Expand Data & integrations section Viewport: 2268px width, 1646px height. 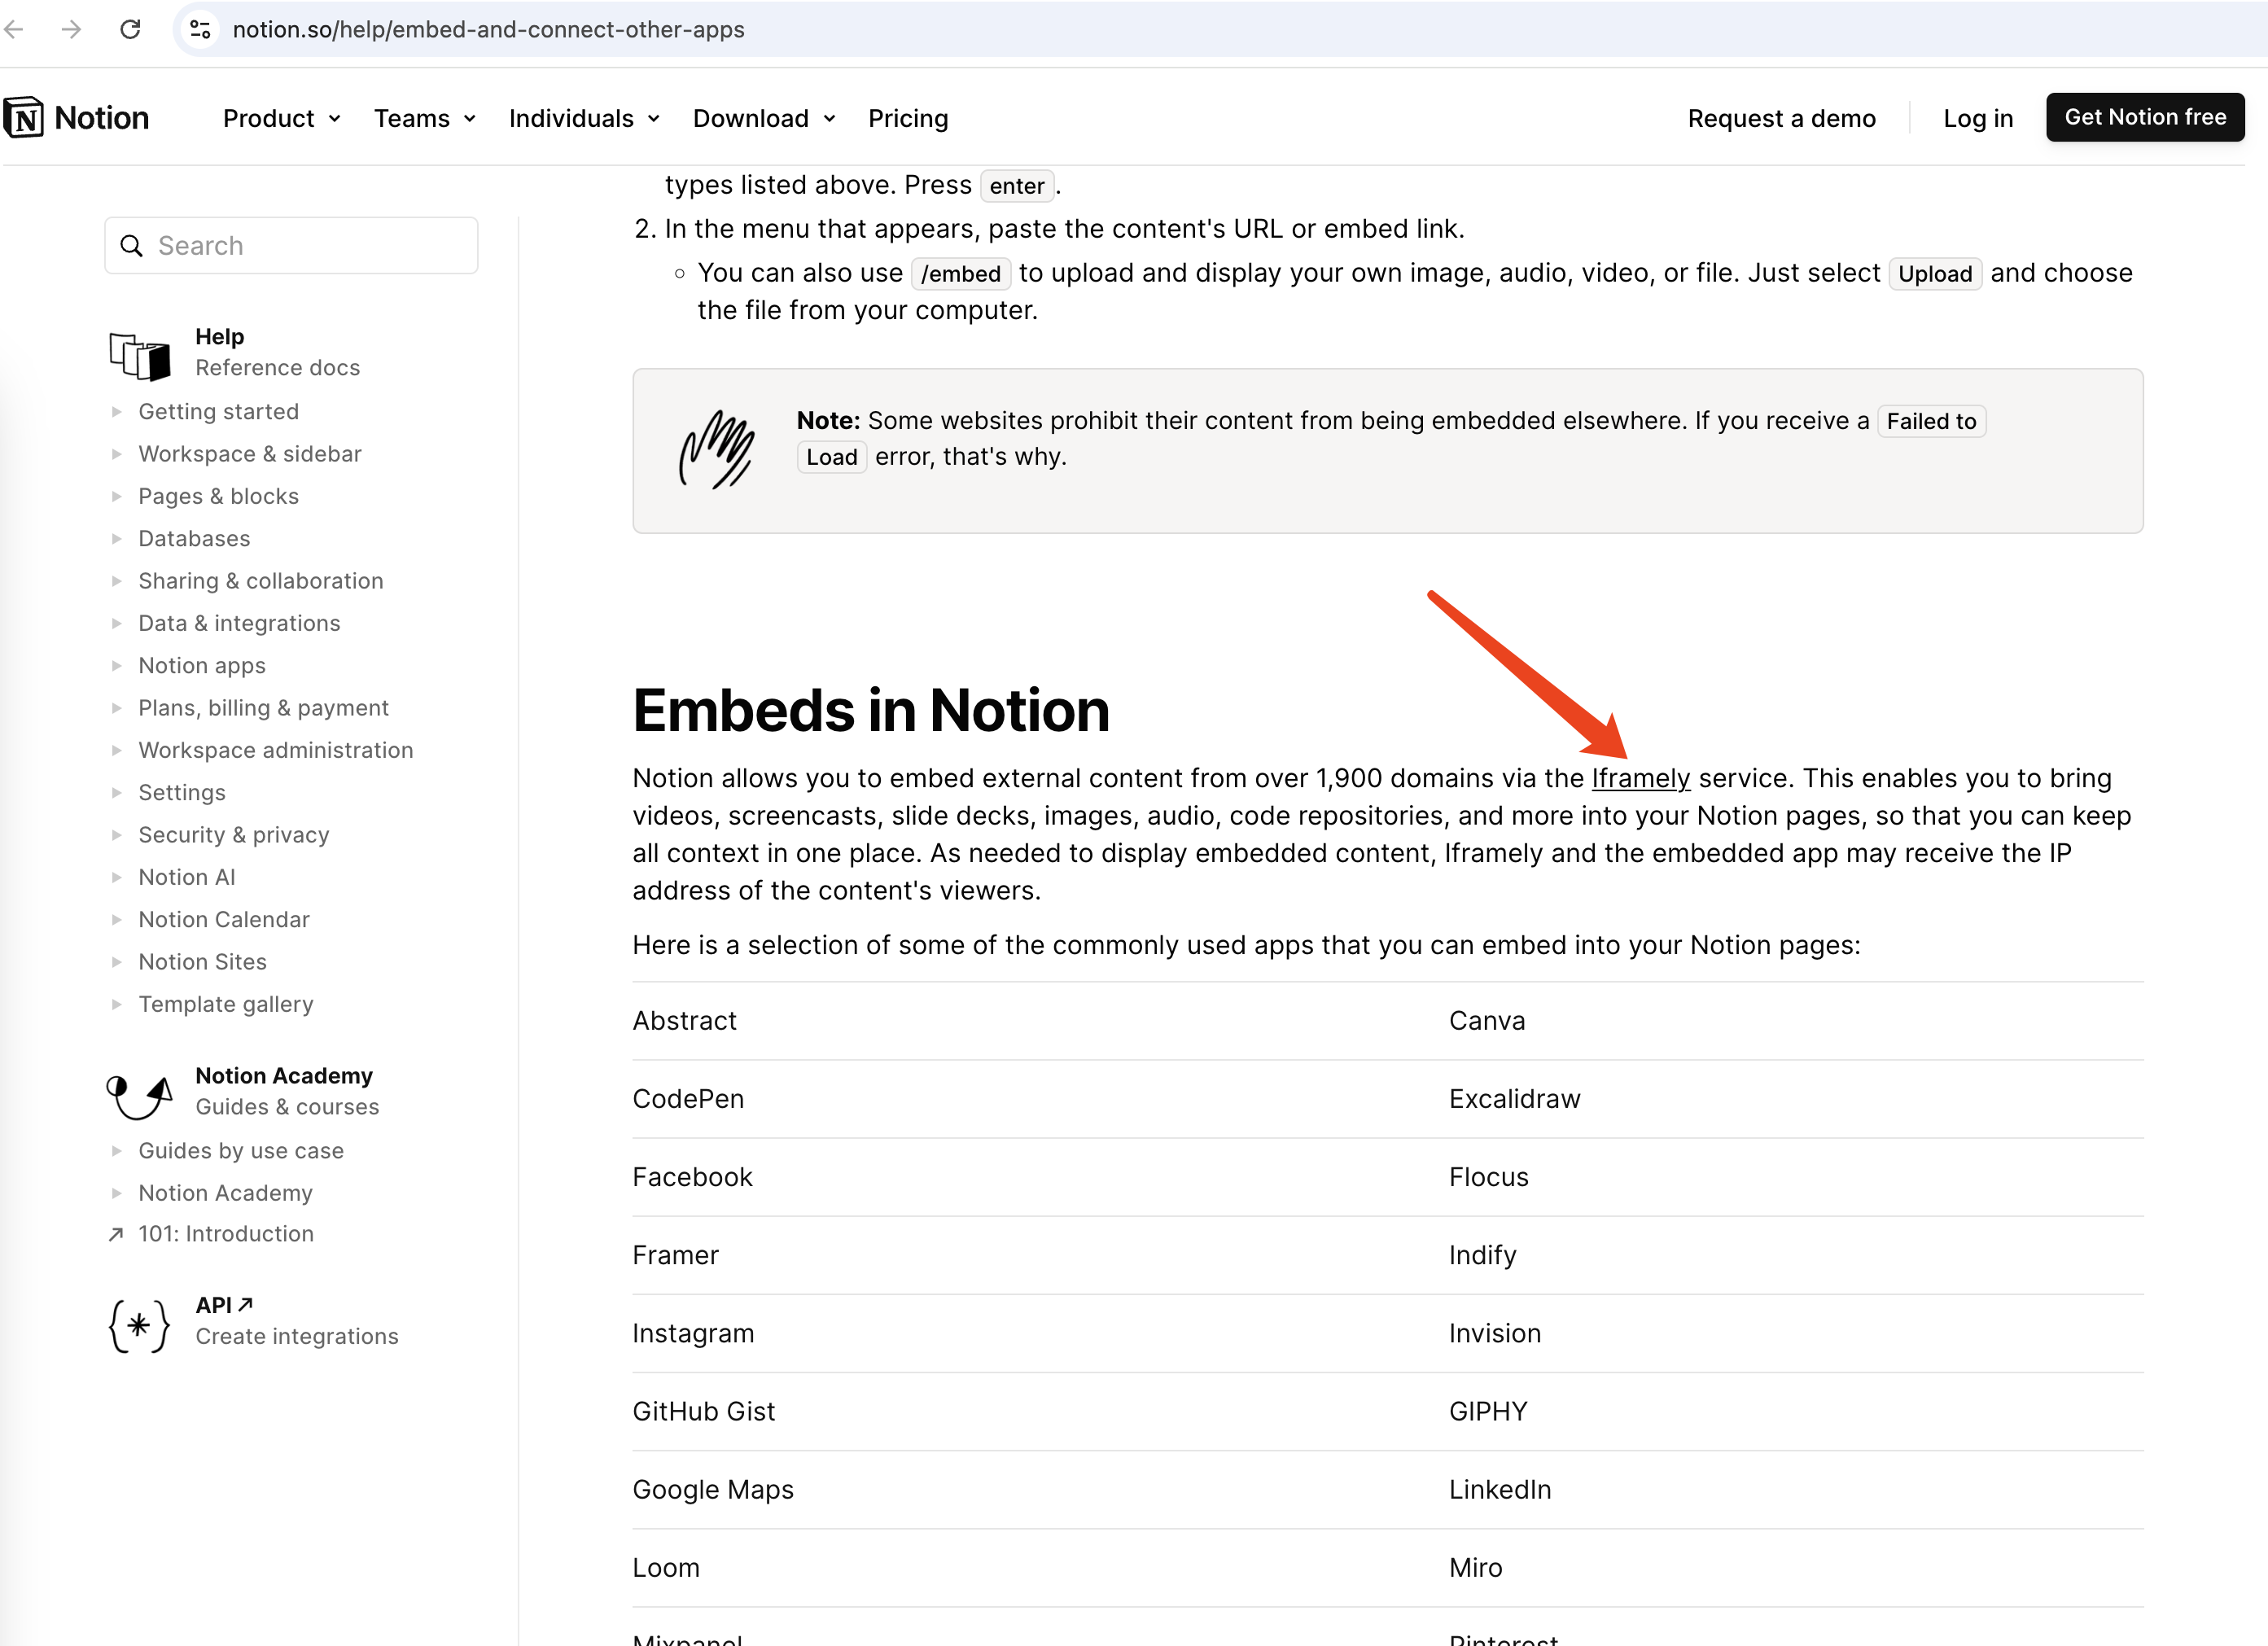pos(239,623)
